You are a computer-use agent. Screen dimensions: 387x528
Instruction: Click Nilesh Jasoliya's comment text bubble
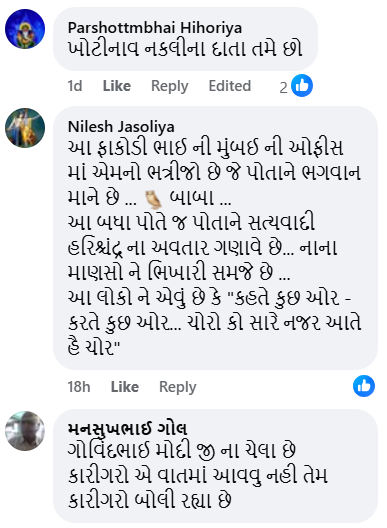coord(215,238)
